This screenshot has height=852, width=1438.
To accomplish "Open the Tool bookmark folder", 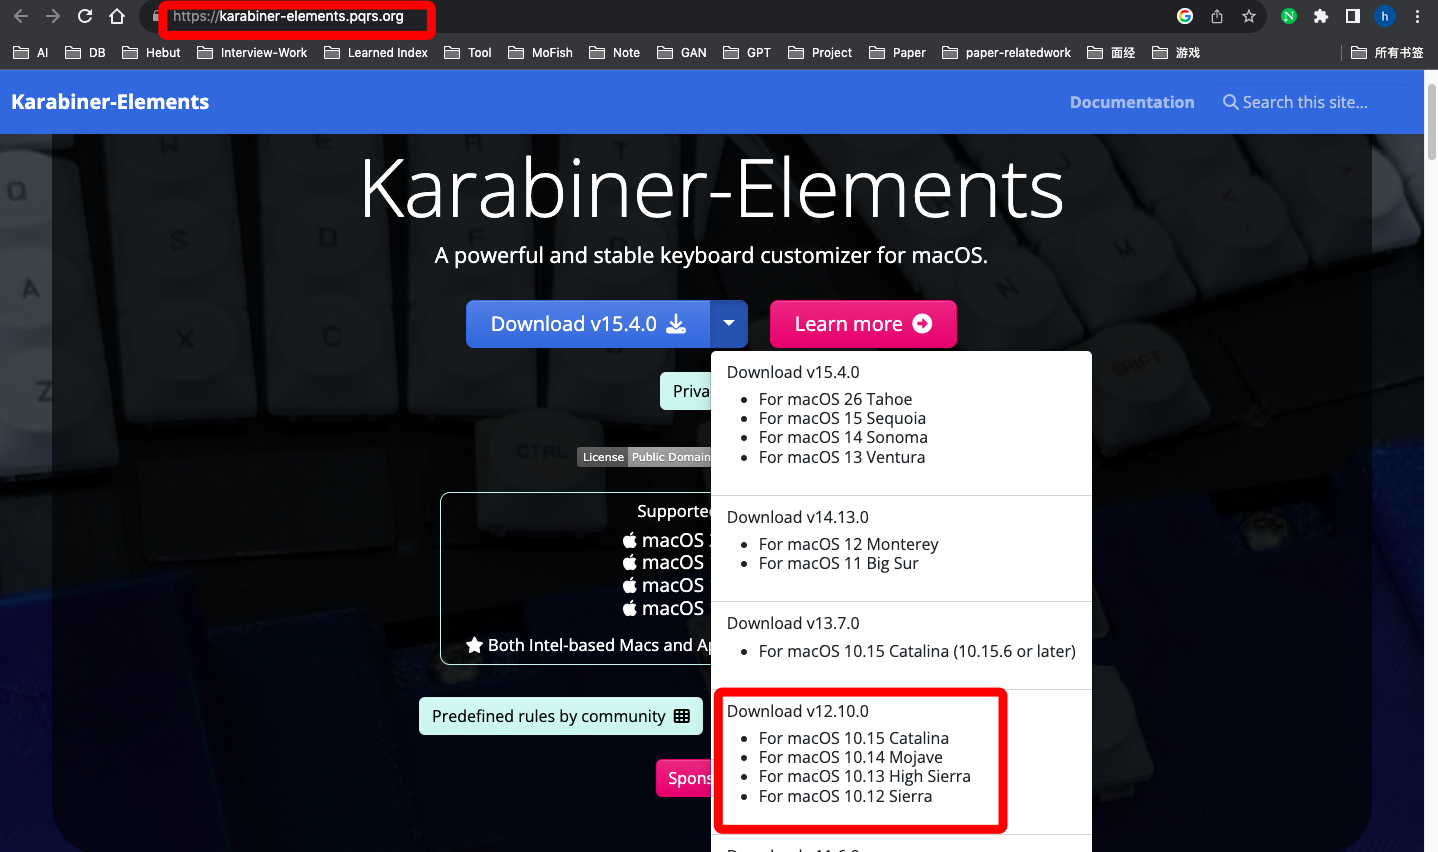I will (x=468, y=52).
